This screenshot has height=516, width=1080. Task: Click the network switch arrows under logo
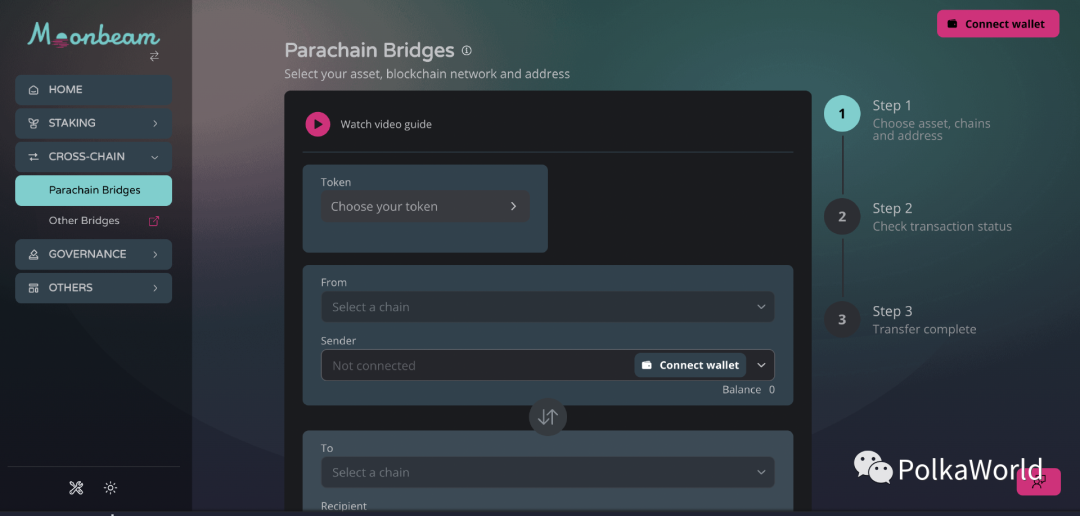coord(154,57)
